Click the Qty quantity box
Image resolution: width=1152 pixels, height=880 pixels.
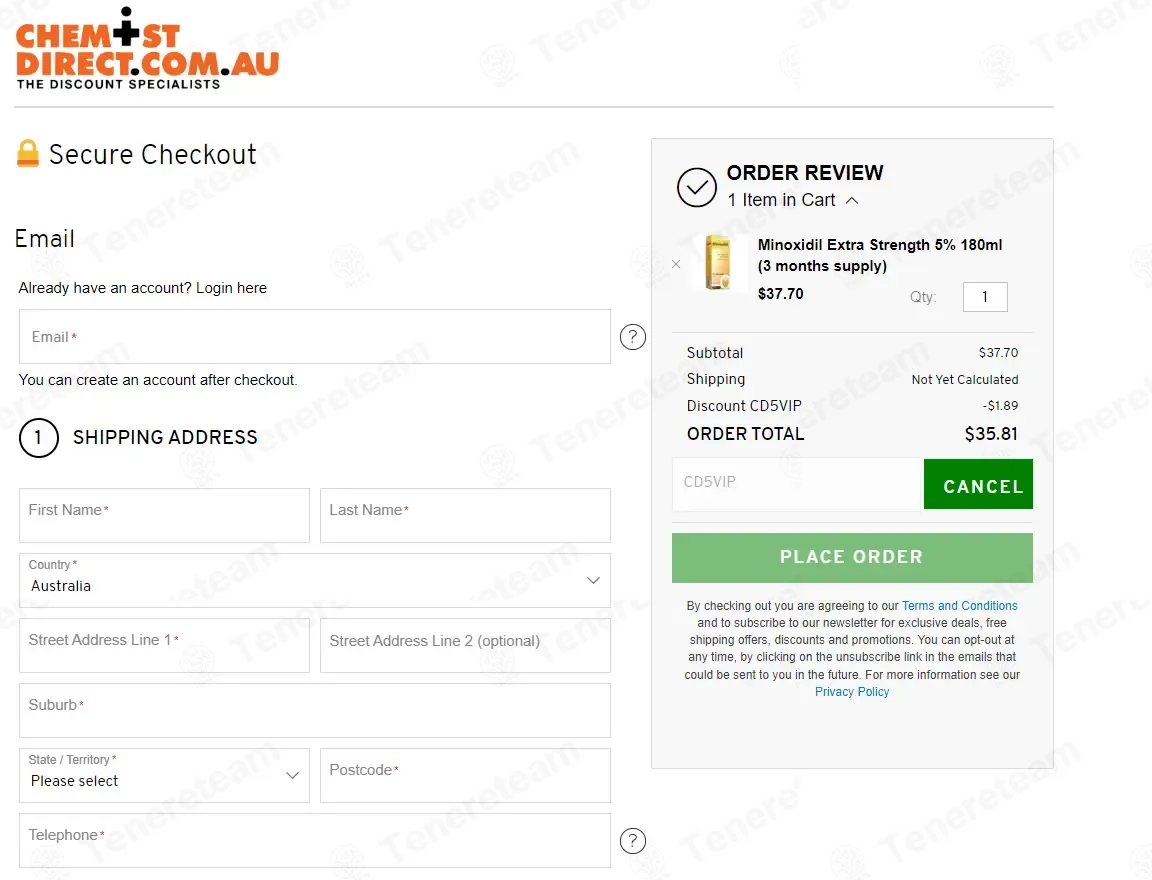[985, 297]
